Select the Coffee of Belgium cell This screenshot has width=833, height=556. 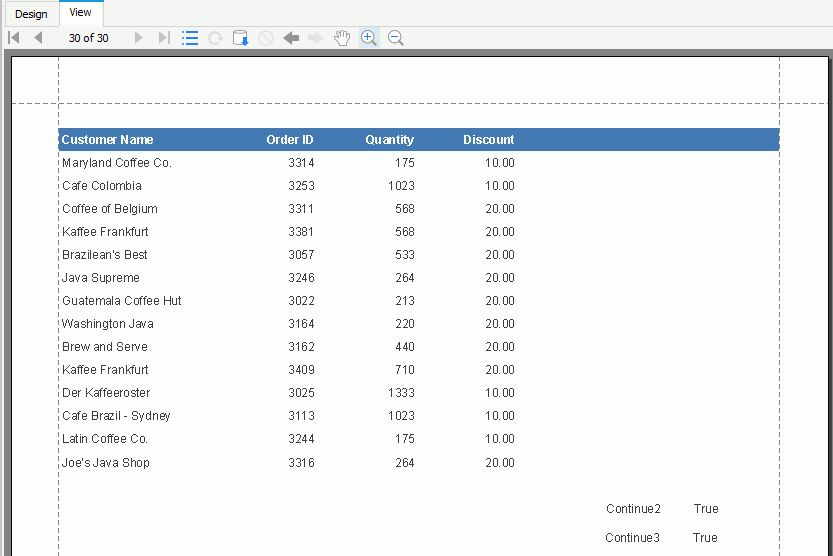110,209
